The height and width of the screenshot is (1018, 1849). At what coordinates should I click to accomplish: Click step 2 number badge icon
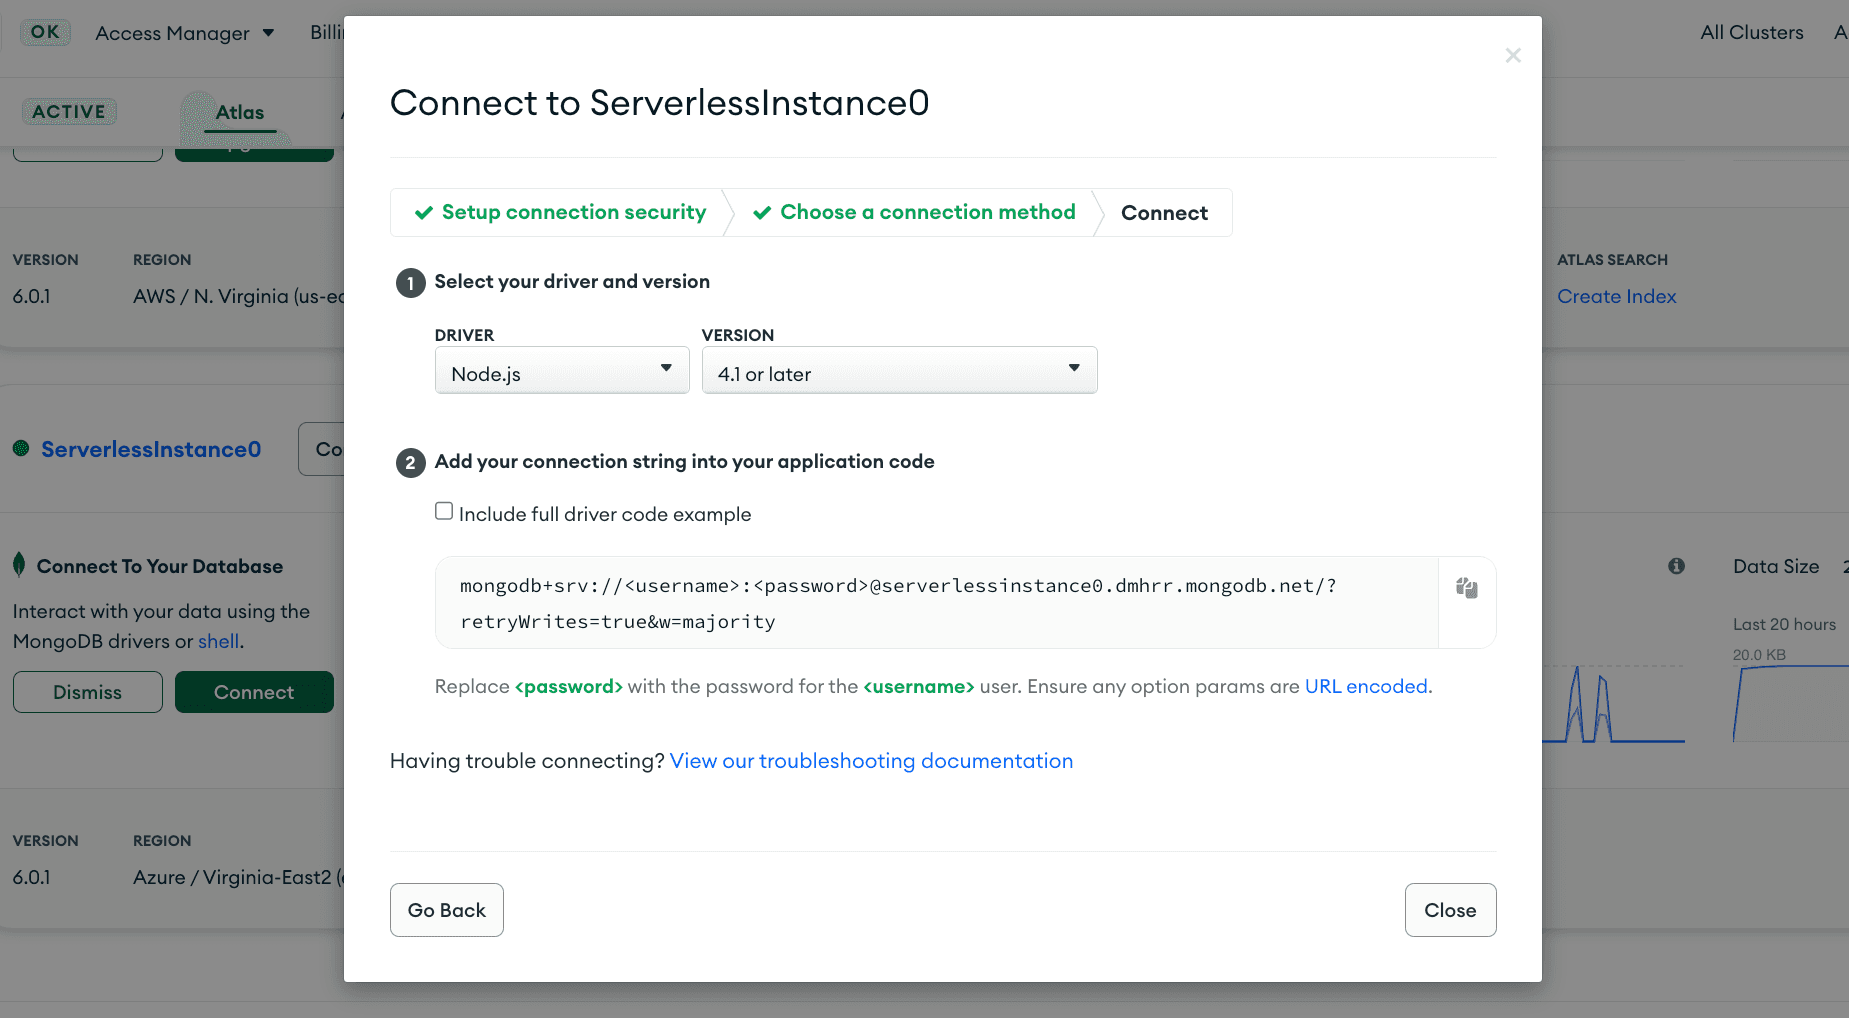click(410, 463)
